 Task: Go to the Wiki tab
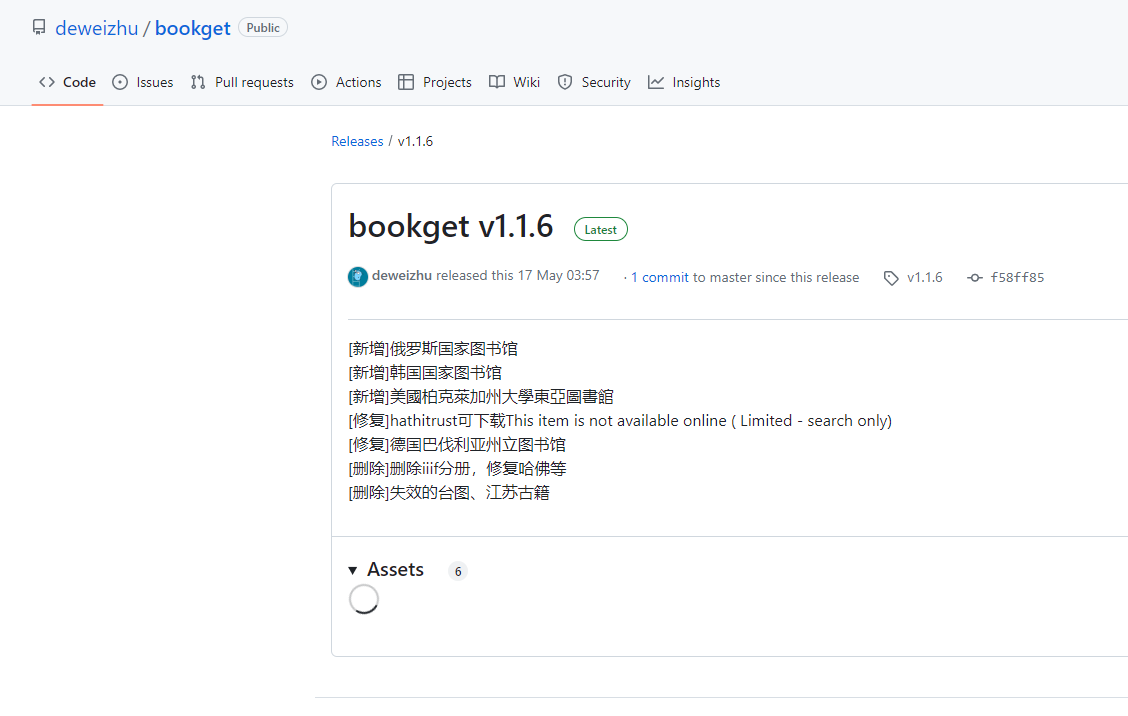click(515, 82)
